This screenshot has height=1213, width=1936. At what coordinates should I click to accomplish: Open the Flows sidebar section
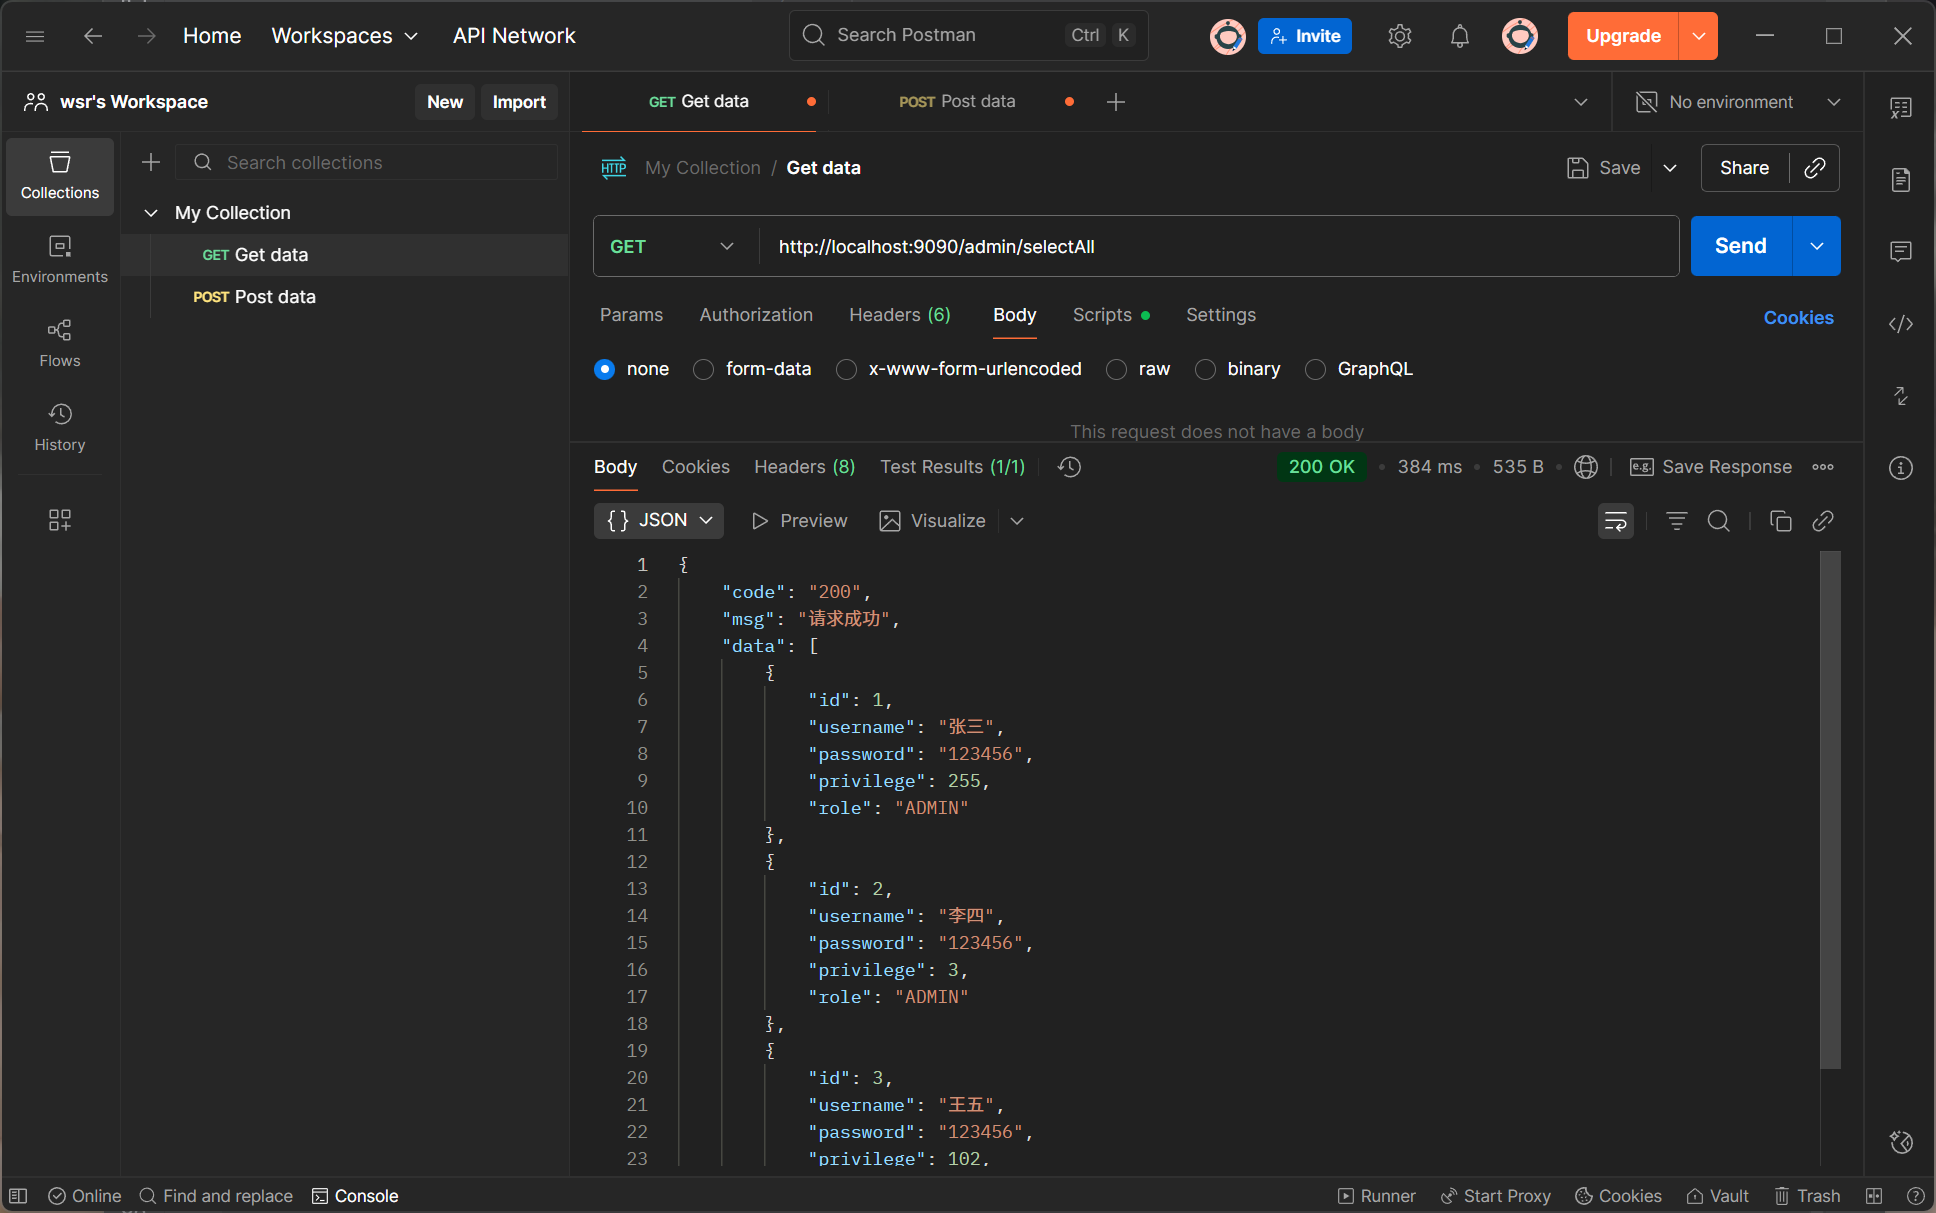(60, 344)
